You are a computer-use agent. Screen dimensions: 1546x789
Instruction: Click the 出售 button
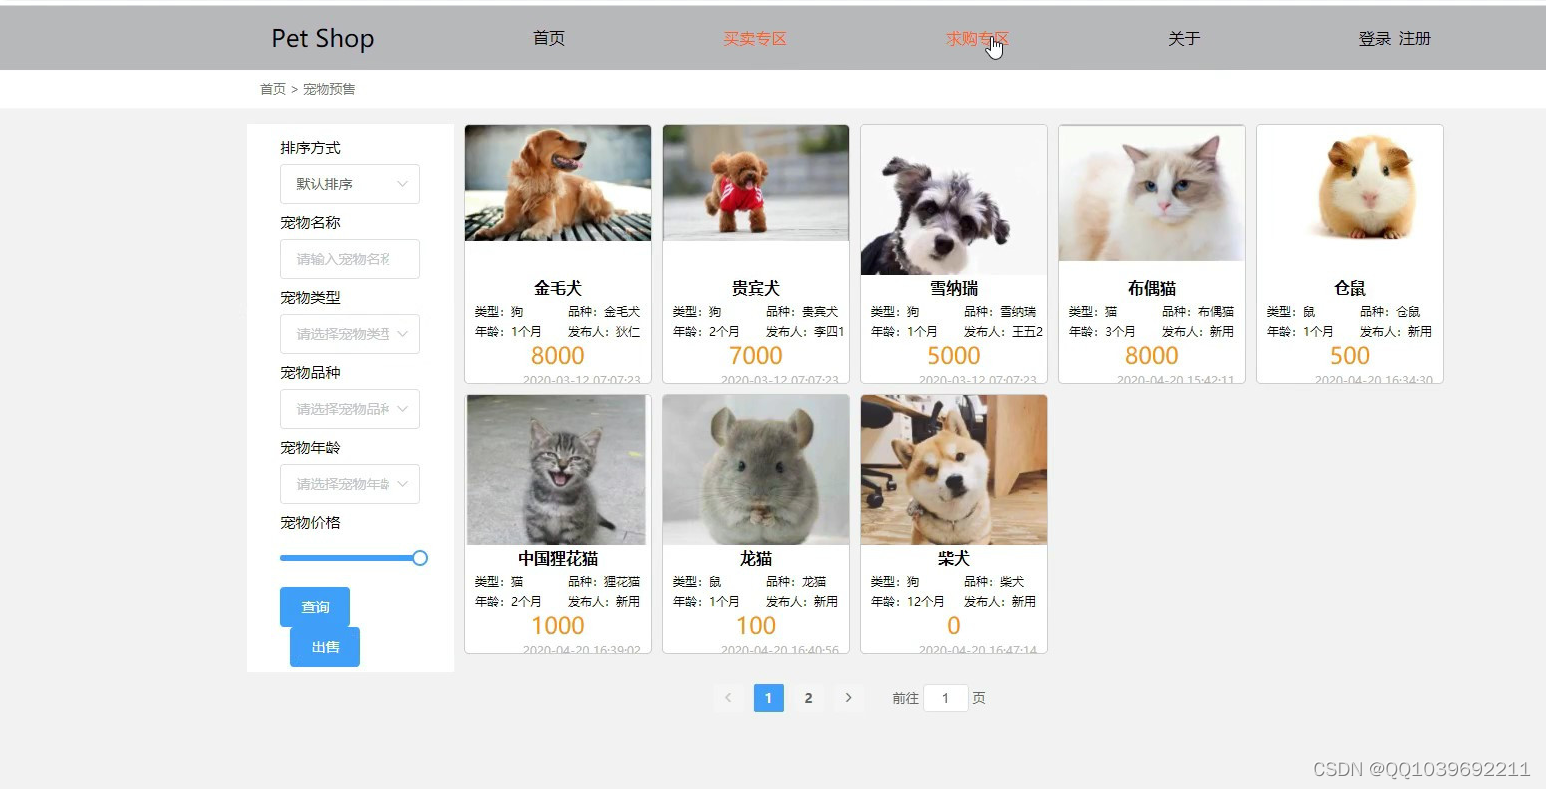point(324,647)
